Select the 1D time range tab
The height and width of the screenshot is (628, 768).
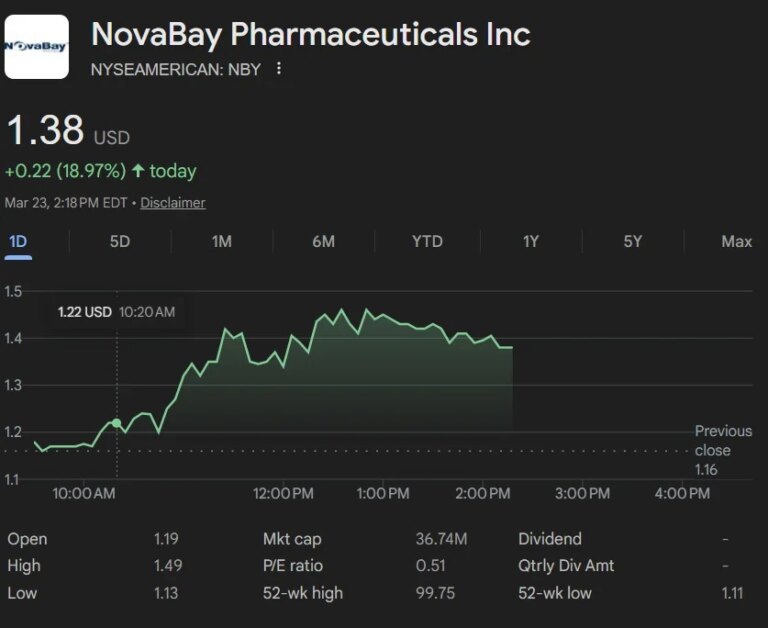coord(18,241)
